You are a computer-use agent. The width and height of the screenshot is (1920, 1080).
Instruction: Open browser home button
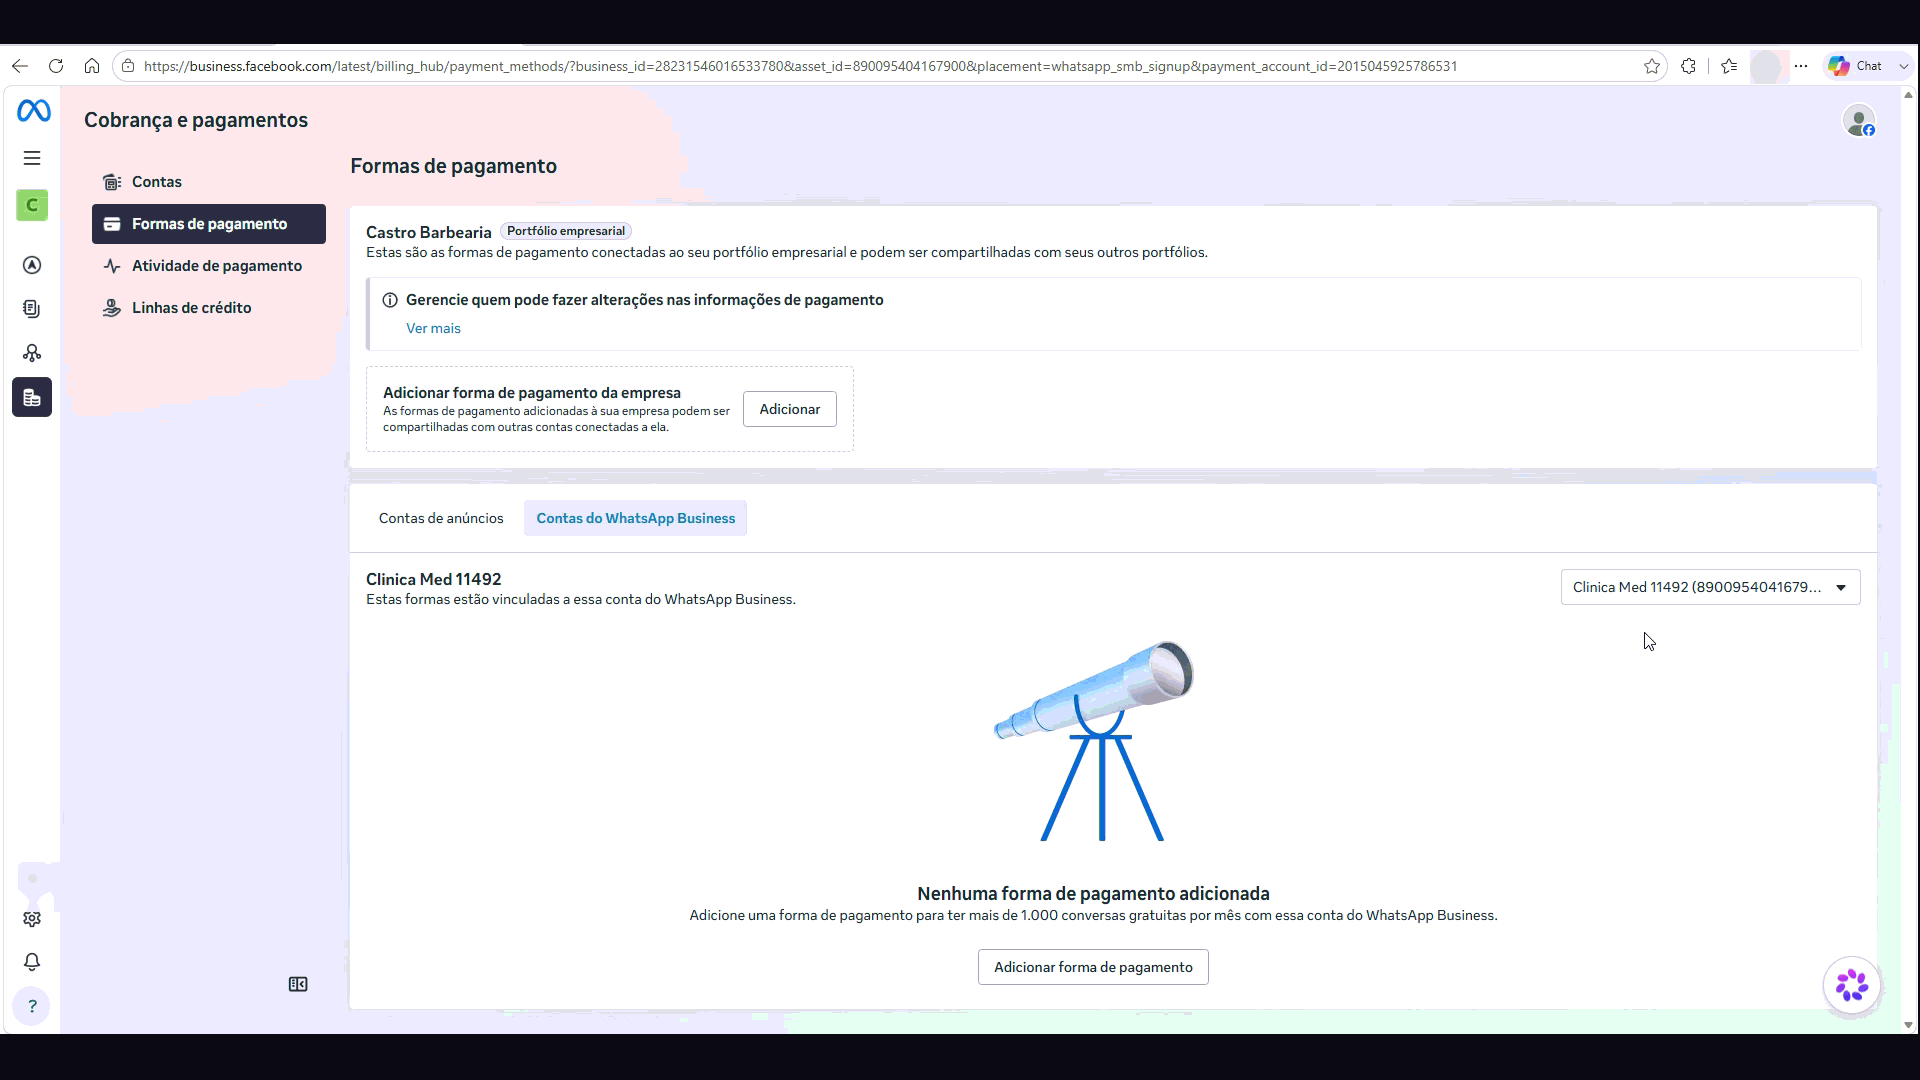(x=92, y=66)
